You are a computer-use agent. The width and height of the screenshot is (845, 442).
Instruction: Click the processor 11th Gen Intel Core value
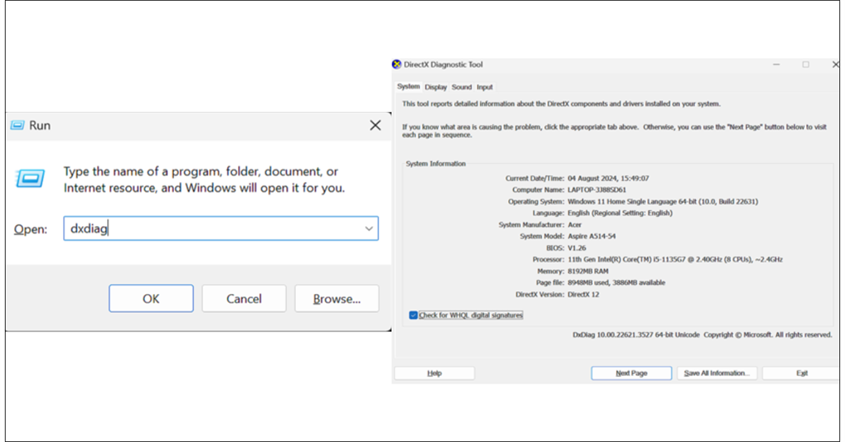point(675,259)
